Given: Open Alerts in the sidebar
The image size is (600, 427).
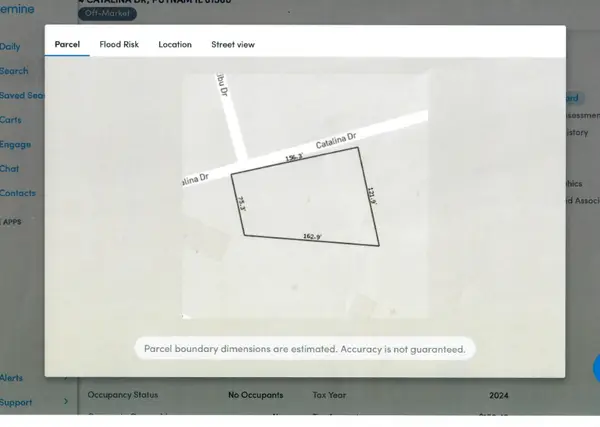Looking at the screenshot, I should pyautogui.click(x=11, y=378).
